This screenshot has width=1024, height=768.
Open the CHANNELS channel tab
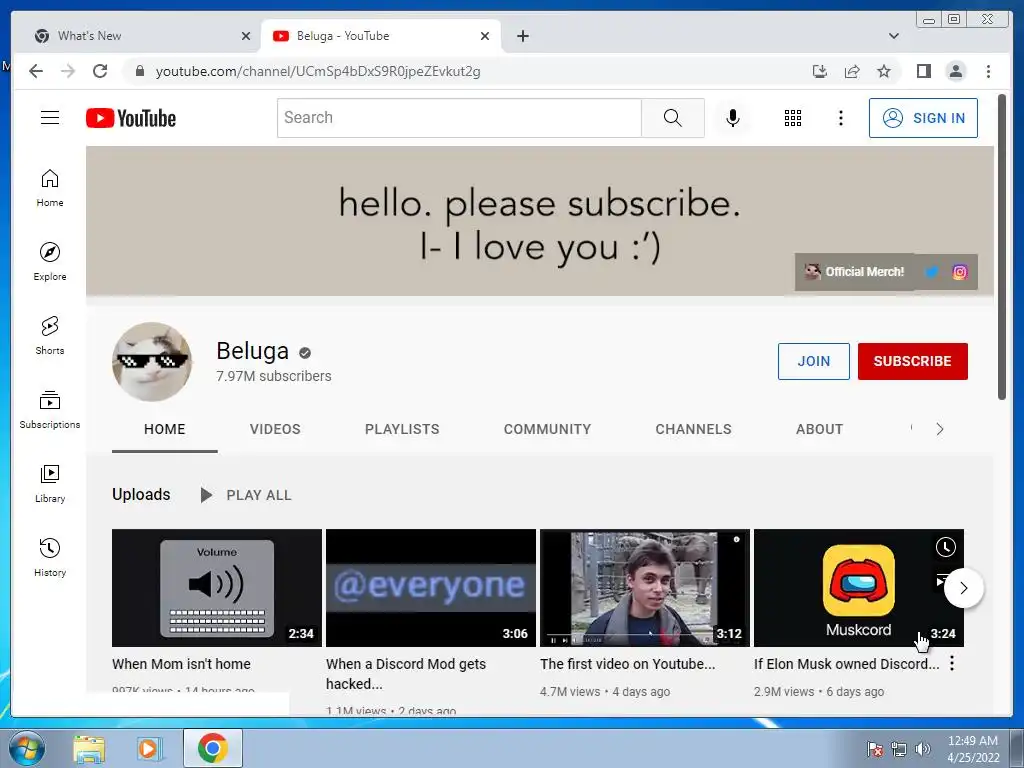click(x=693, y=429)
